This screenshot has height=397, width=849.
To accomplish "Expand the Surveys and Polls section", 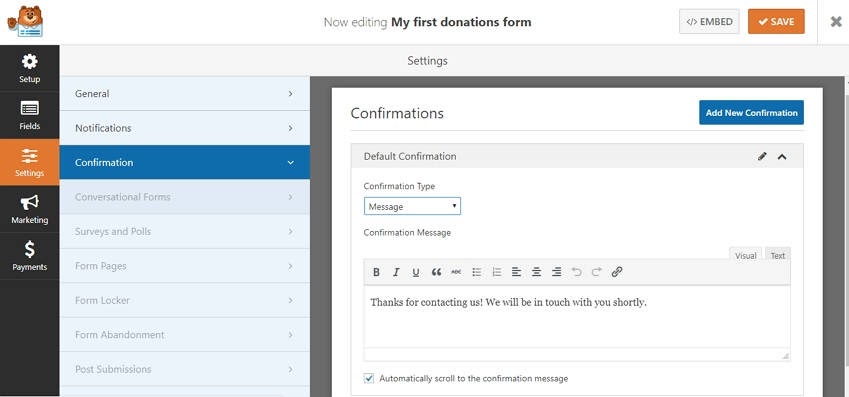I will coord(185,231).
